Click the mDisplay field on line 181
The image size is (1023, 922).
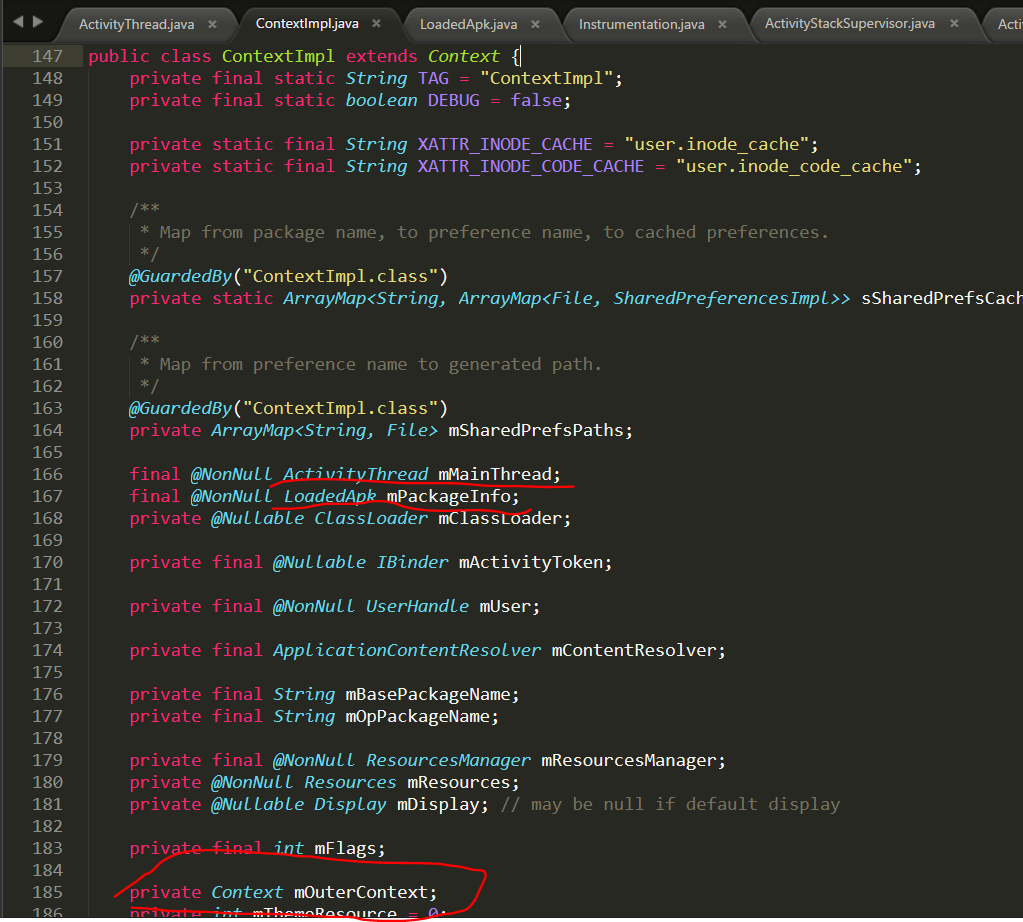[x=438, y=805]
